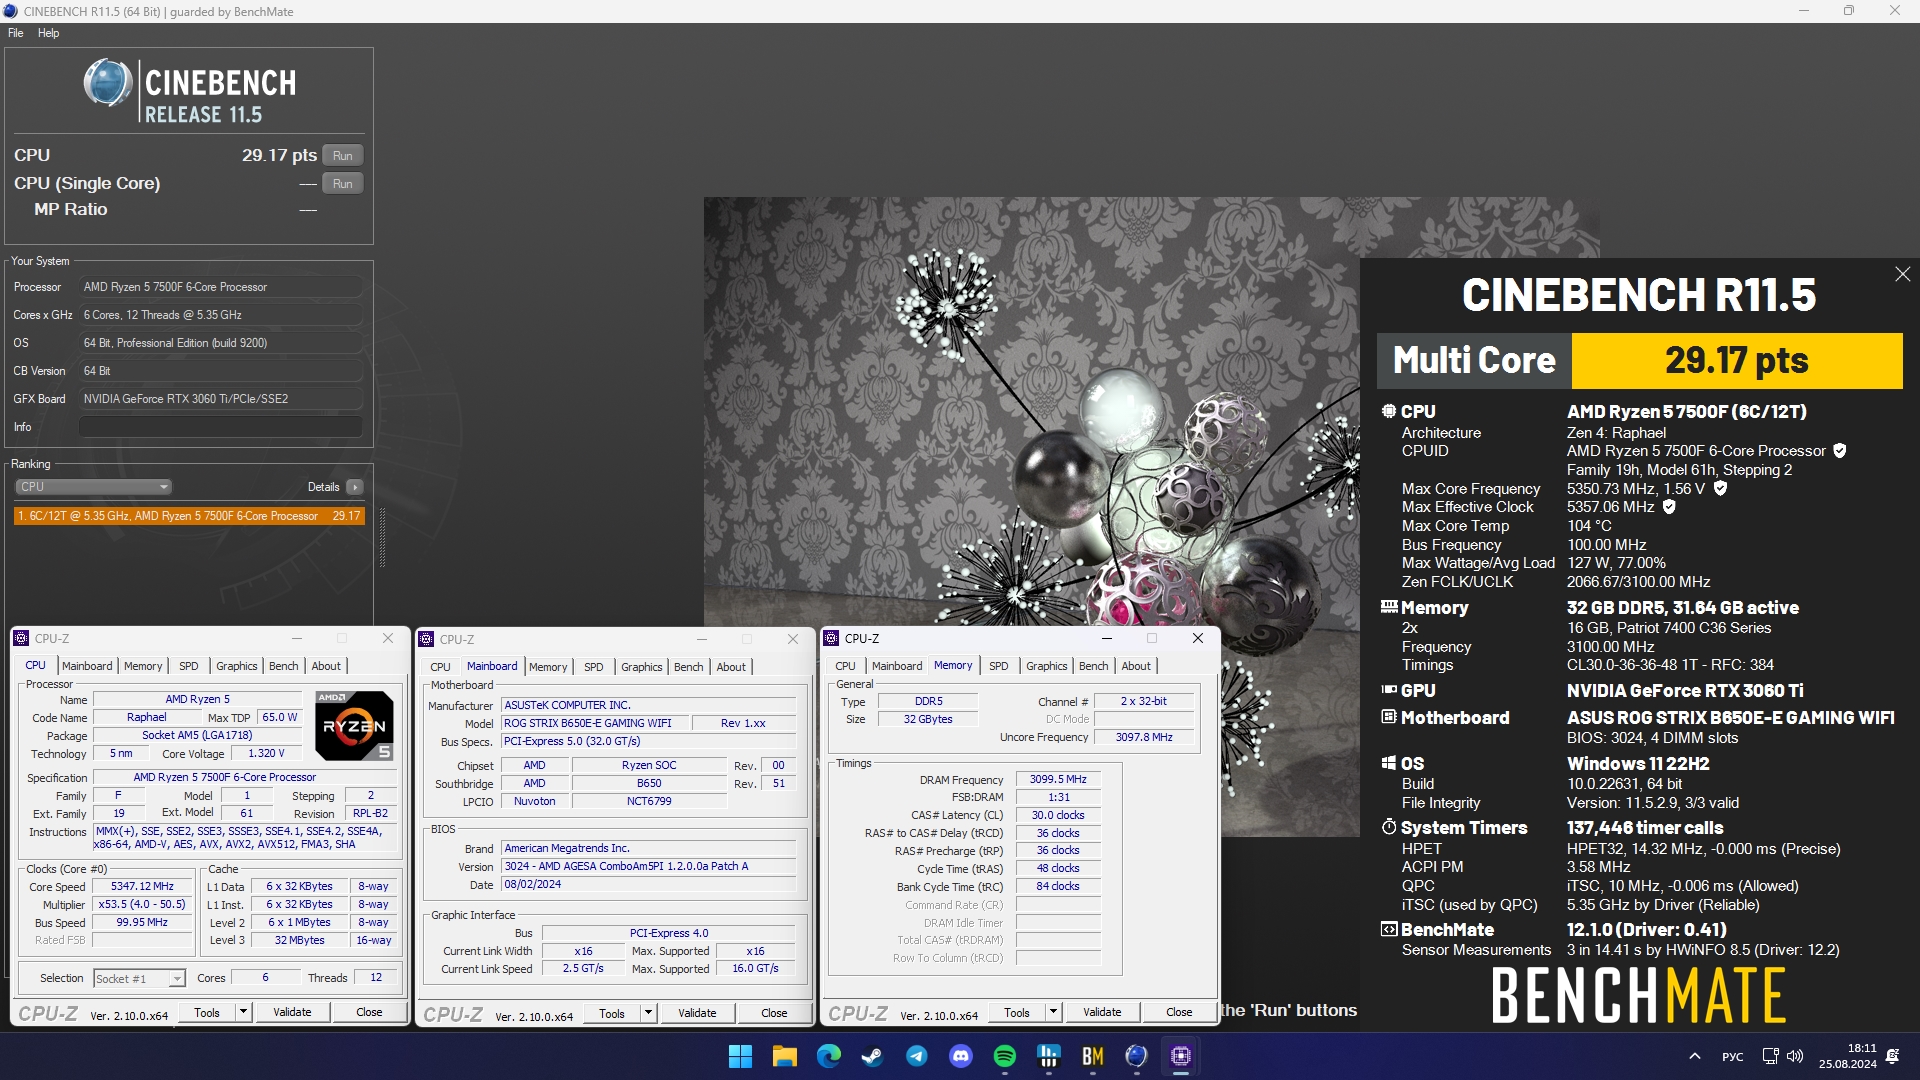The height and width of the screenshot is (1080, 1920).
Task: Expand Tools dropdown arrow in Mainboard CPU-Z
Action: coord(648,1013)
